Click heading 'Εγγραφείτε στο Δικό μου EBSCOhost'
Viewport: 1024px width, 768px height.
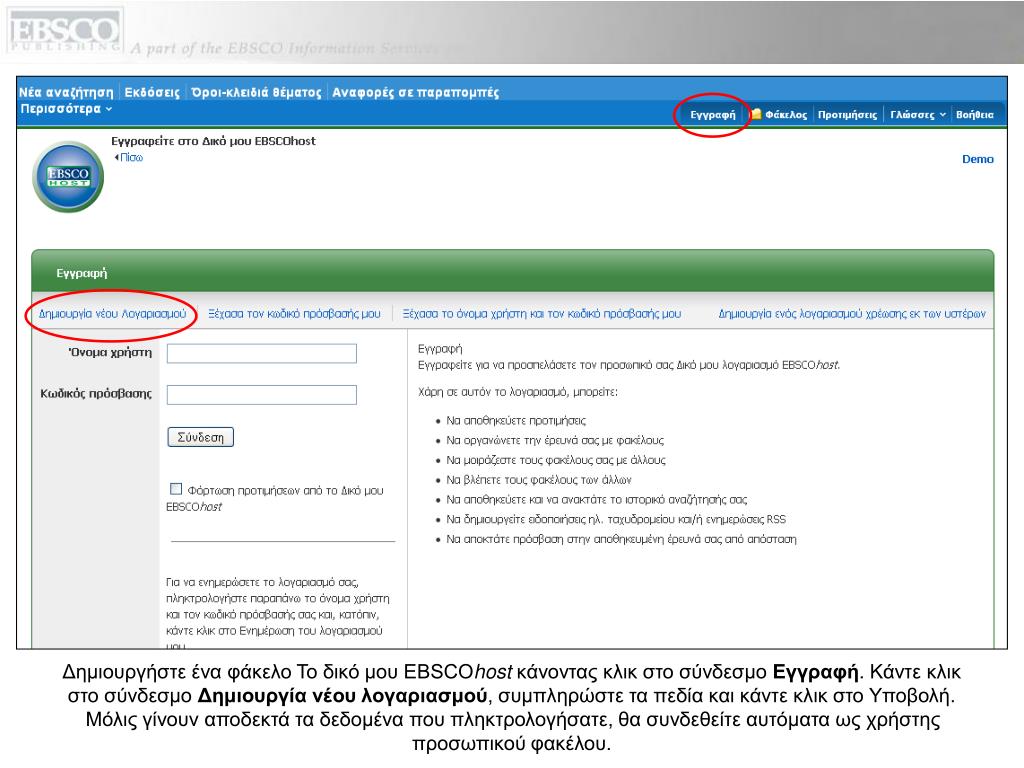click(213, 141)
